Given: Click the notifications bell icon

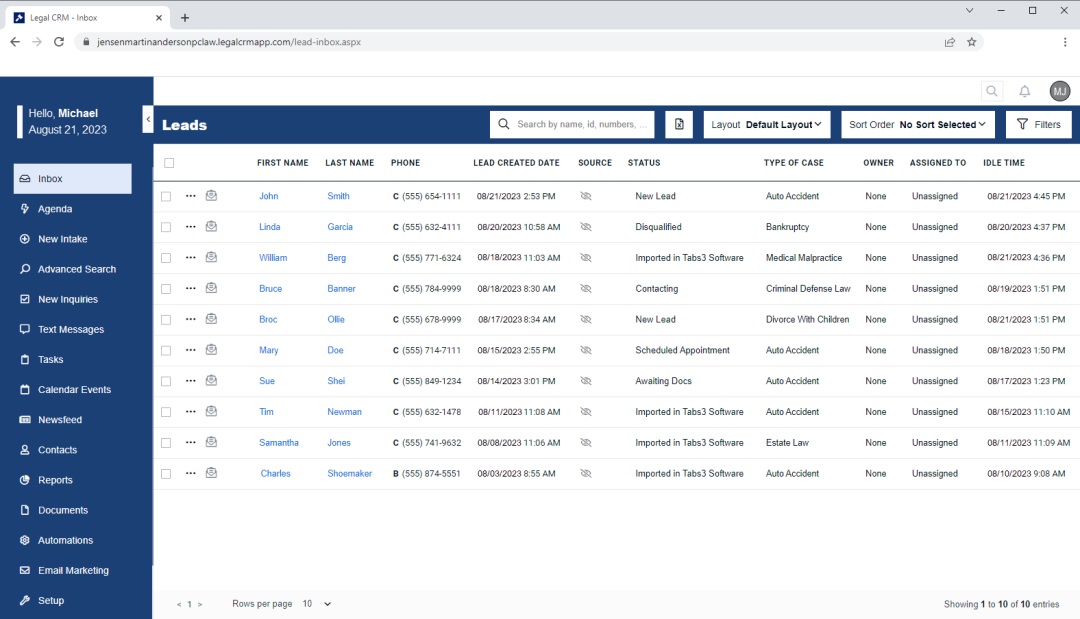Looking at the screenshot, I should [x=1024, y=91].
